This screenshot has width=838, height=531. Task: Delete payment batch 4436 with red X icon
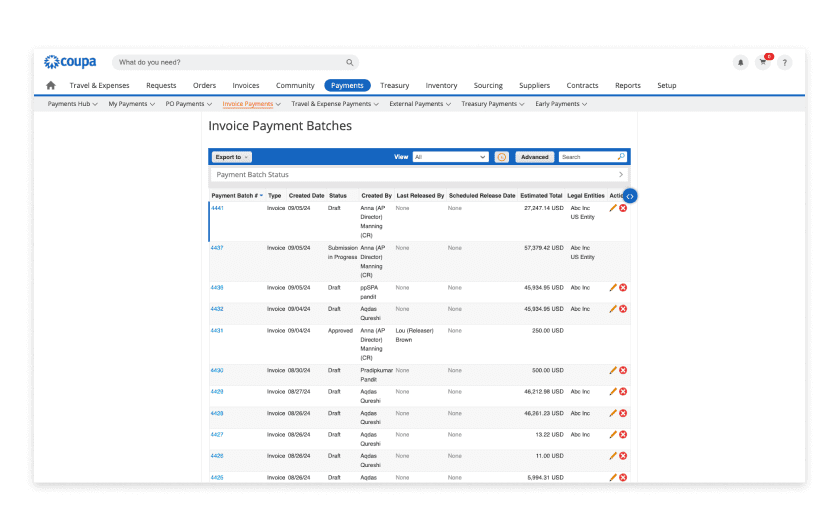[623, 287]
